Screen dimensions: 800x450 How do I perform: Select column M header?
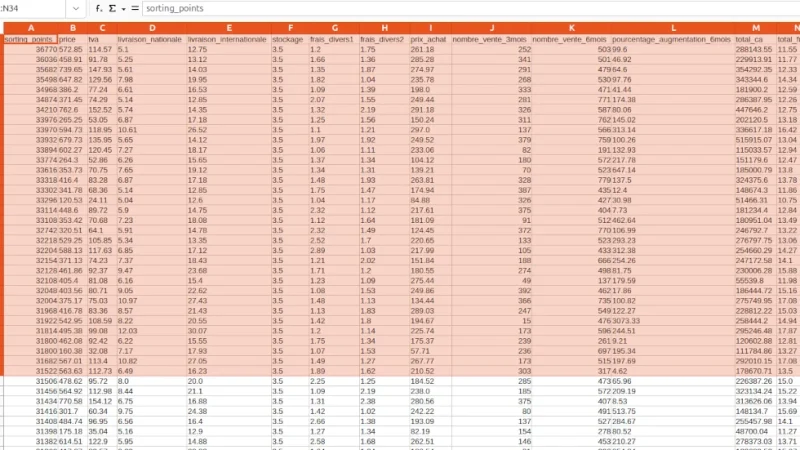tap(756, 28)
